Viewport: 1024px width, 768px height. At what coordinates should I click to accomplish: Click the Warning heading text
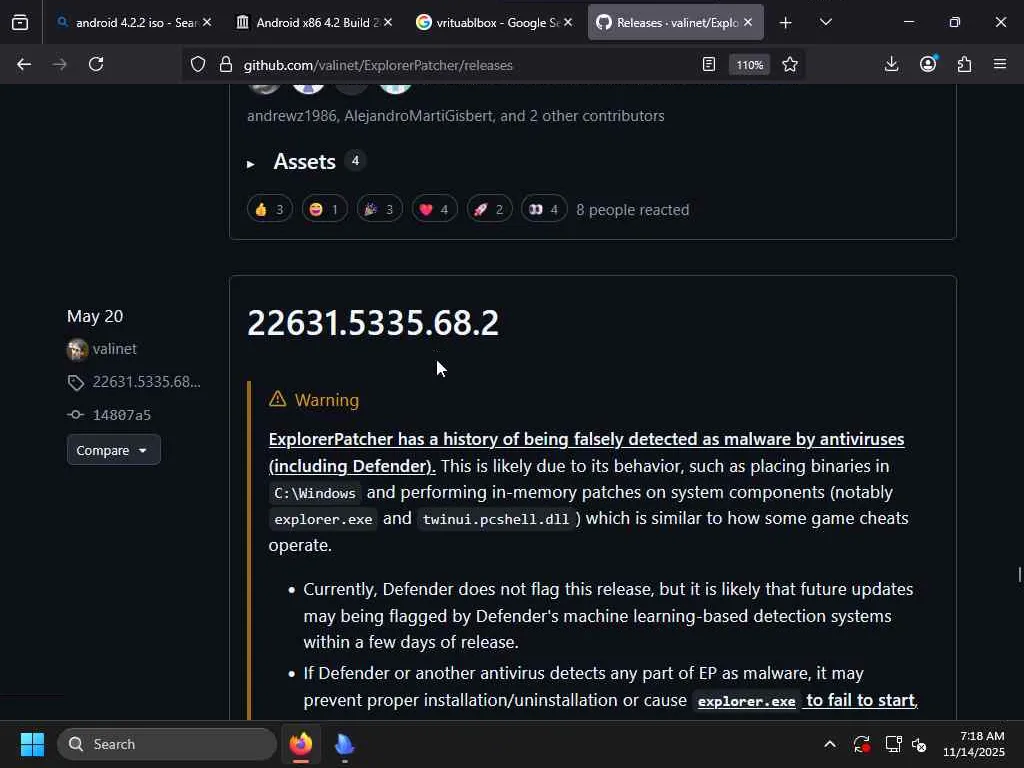pos(327,400)
